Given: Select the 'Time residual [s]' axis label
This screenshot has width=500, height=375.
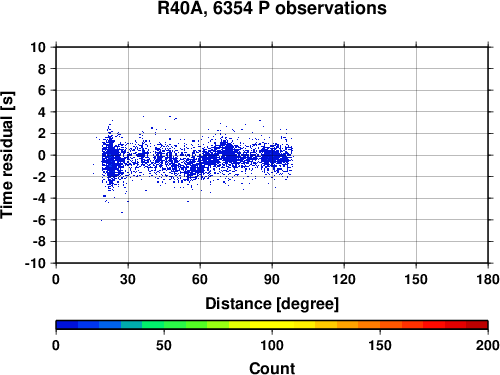Looking at the screenshot, I should pos(7,155).
